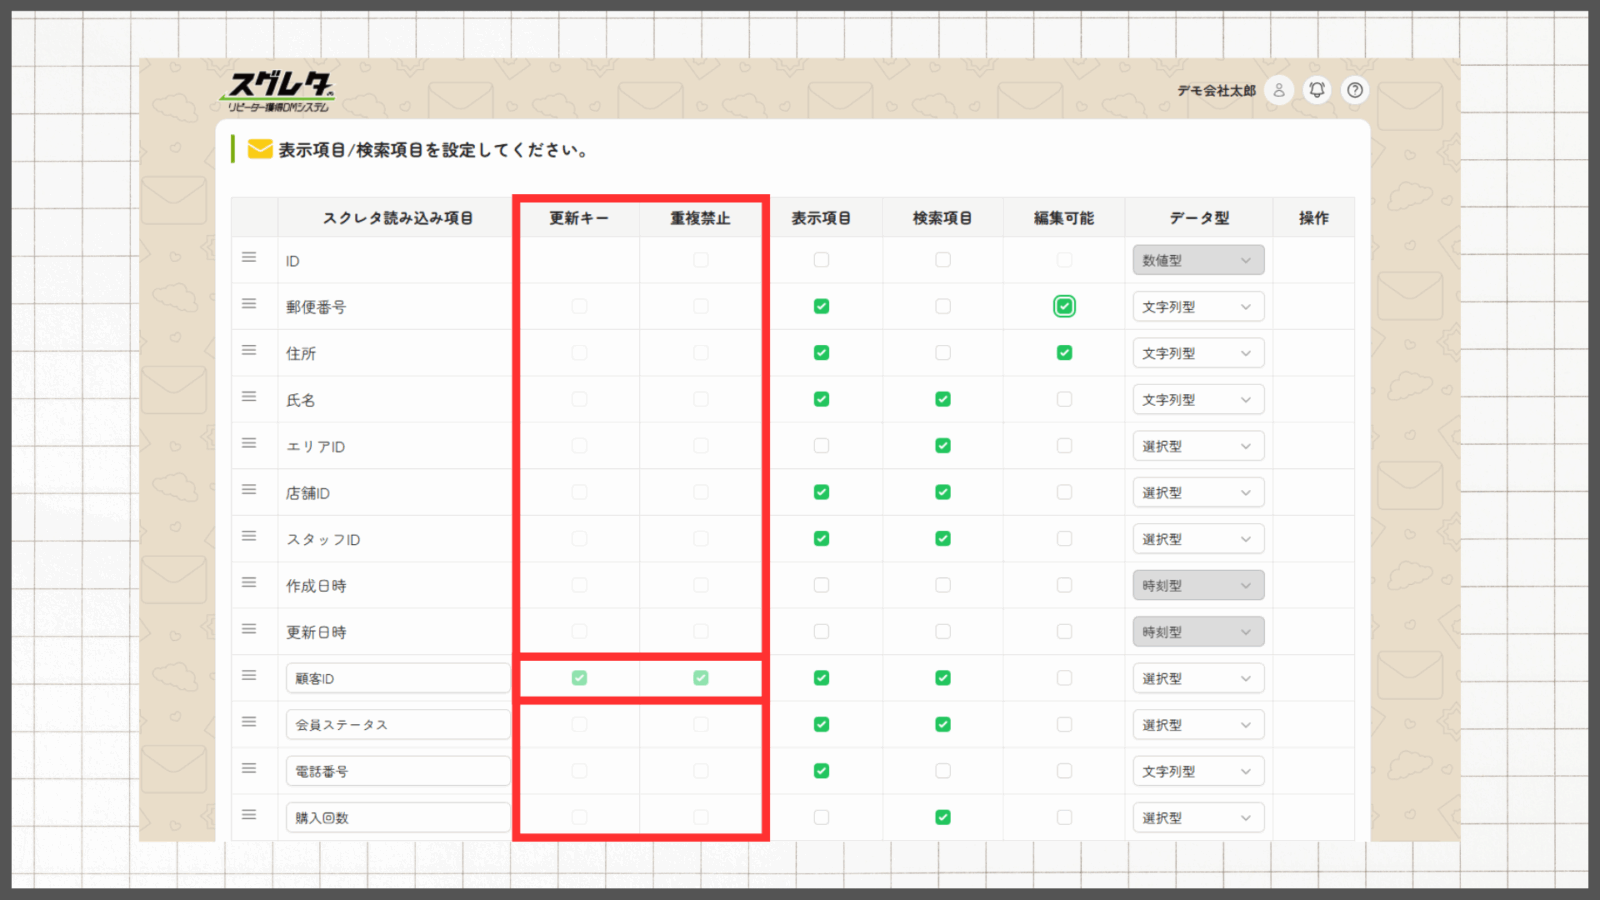1600x900 pixels.
Task: Uncheck 編集可能 checkbox for 郵便番号
Action: point(1064,307)
